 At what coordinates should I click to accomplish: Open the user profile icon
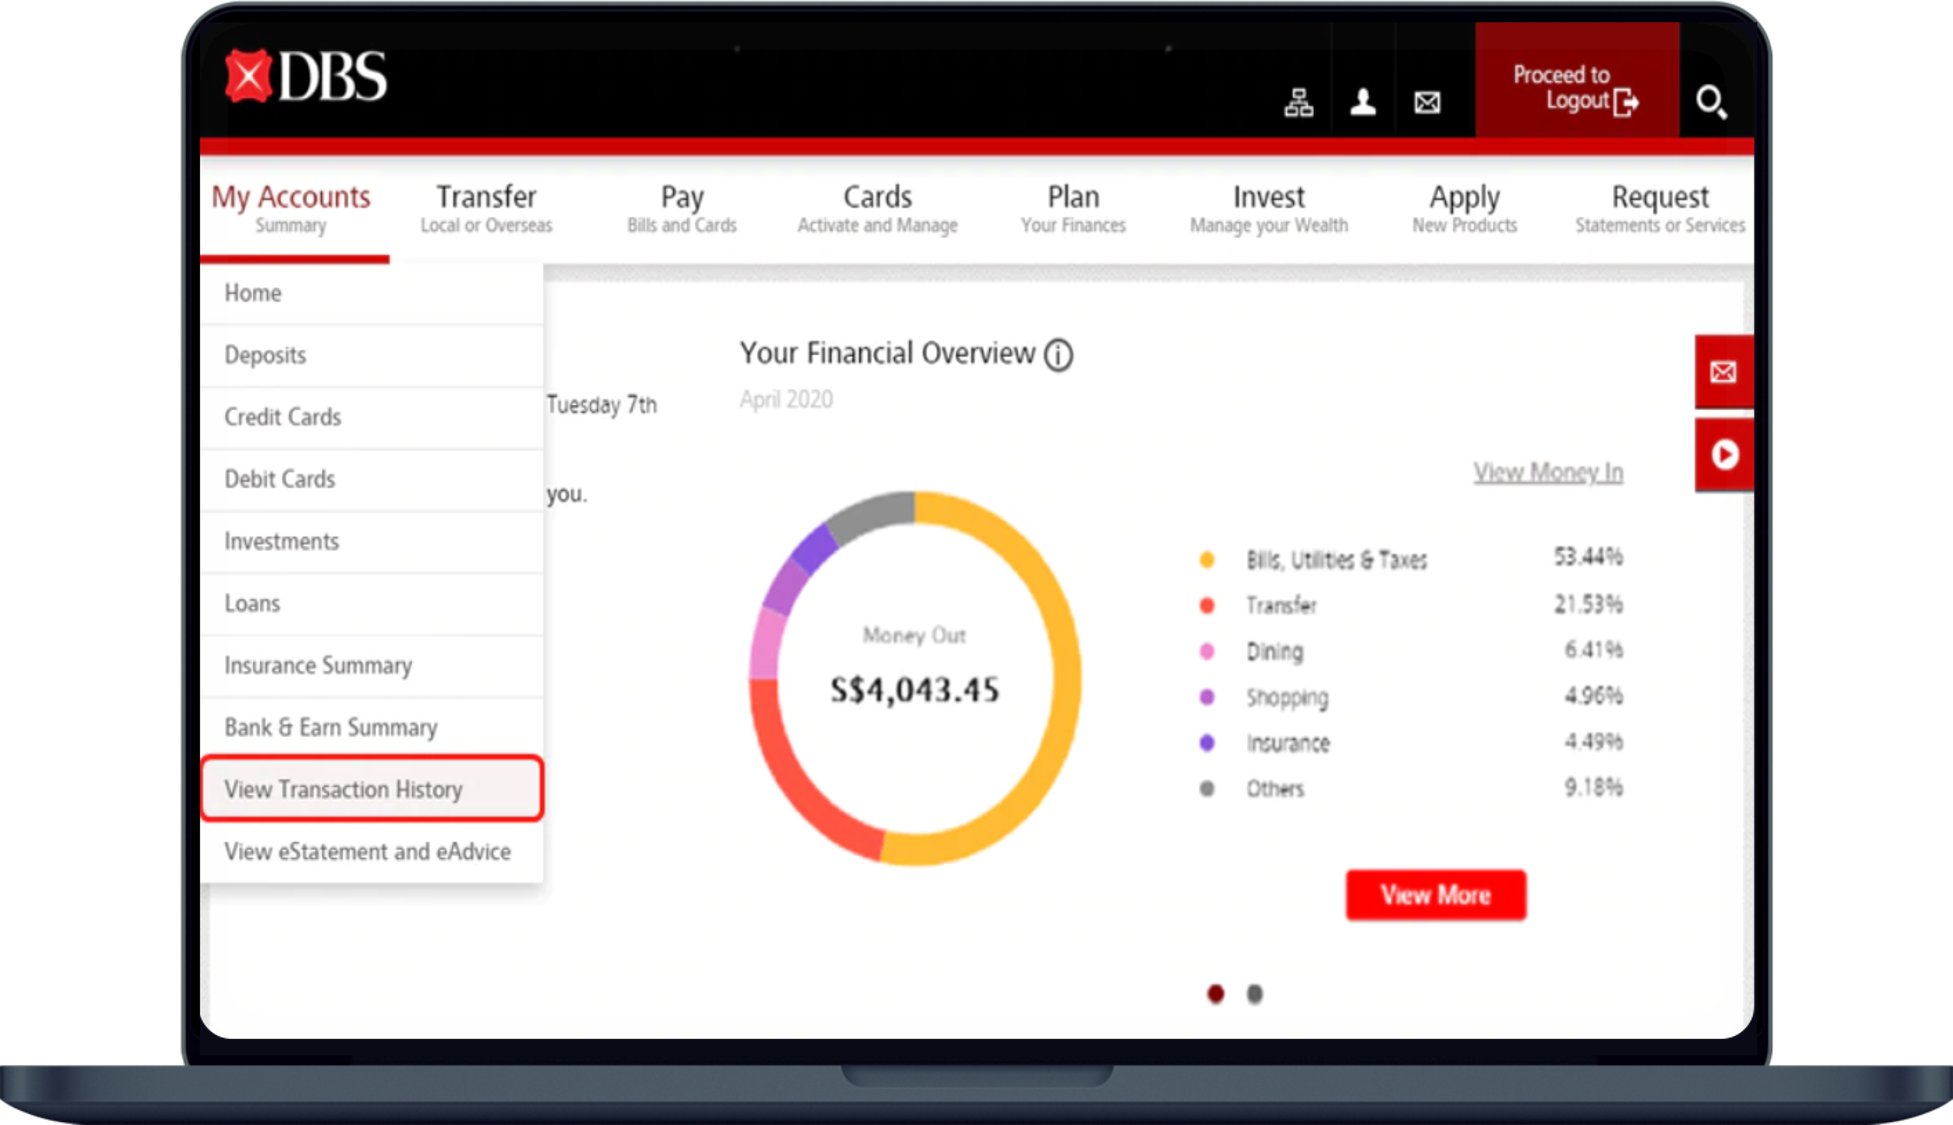click(x=1362, y=102)
